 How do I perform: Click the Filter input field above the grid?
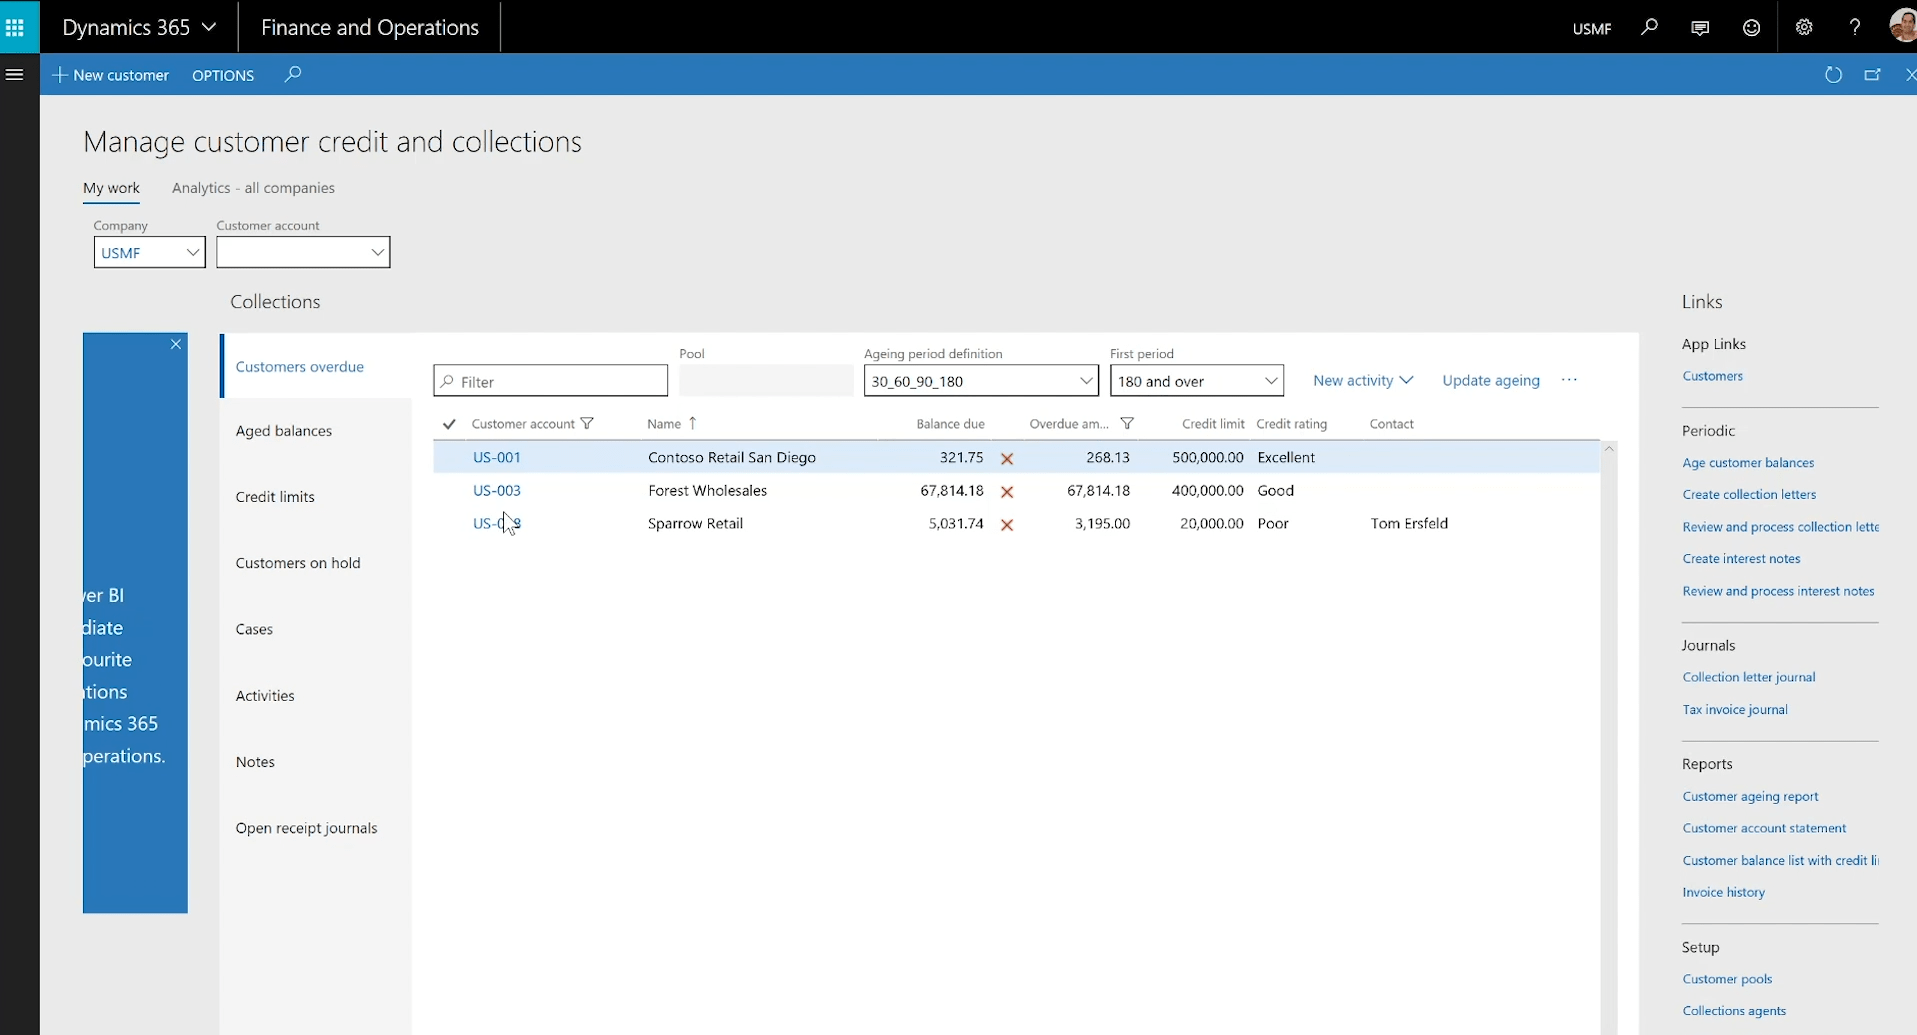550,380
